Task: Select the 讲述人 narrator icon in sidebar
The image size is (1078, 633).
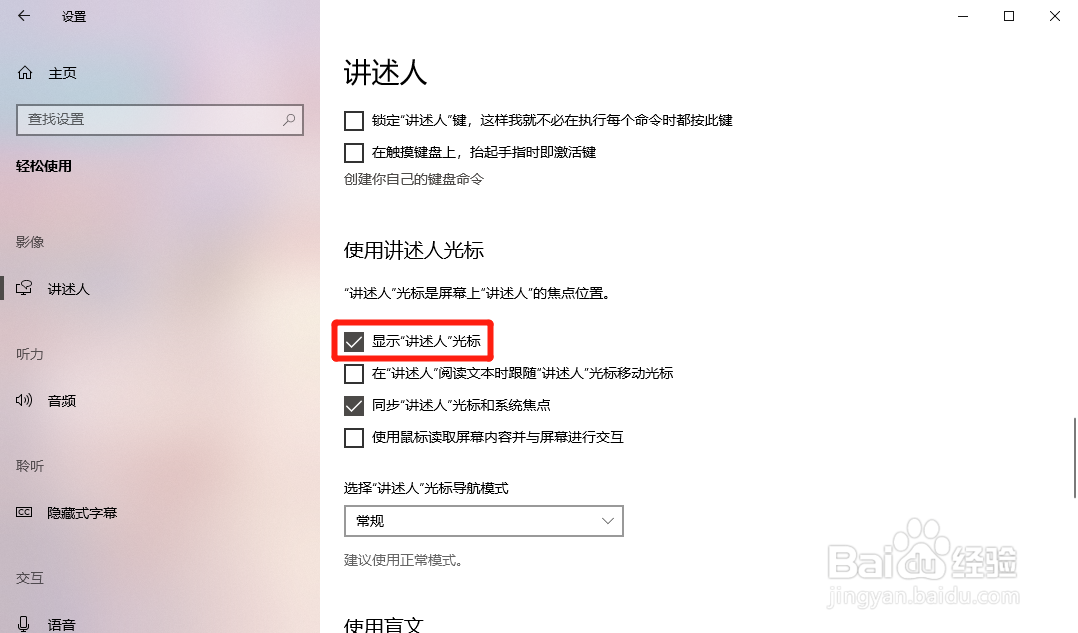Action: click(x=24, y=288)
